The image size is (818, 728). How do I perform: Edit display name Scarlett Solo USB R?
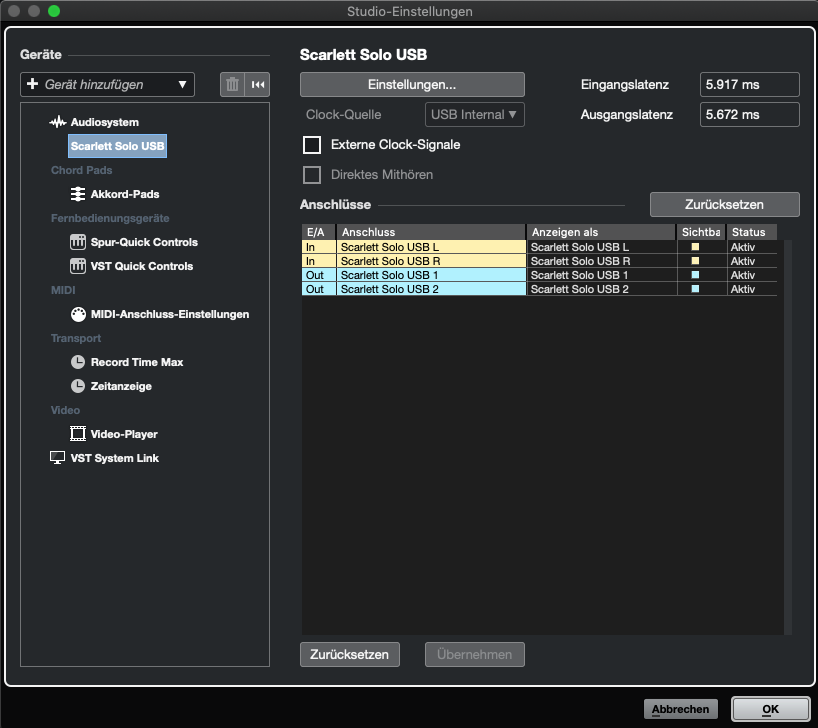pyautogui.click(x=602, y=261)
